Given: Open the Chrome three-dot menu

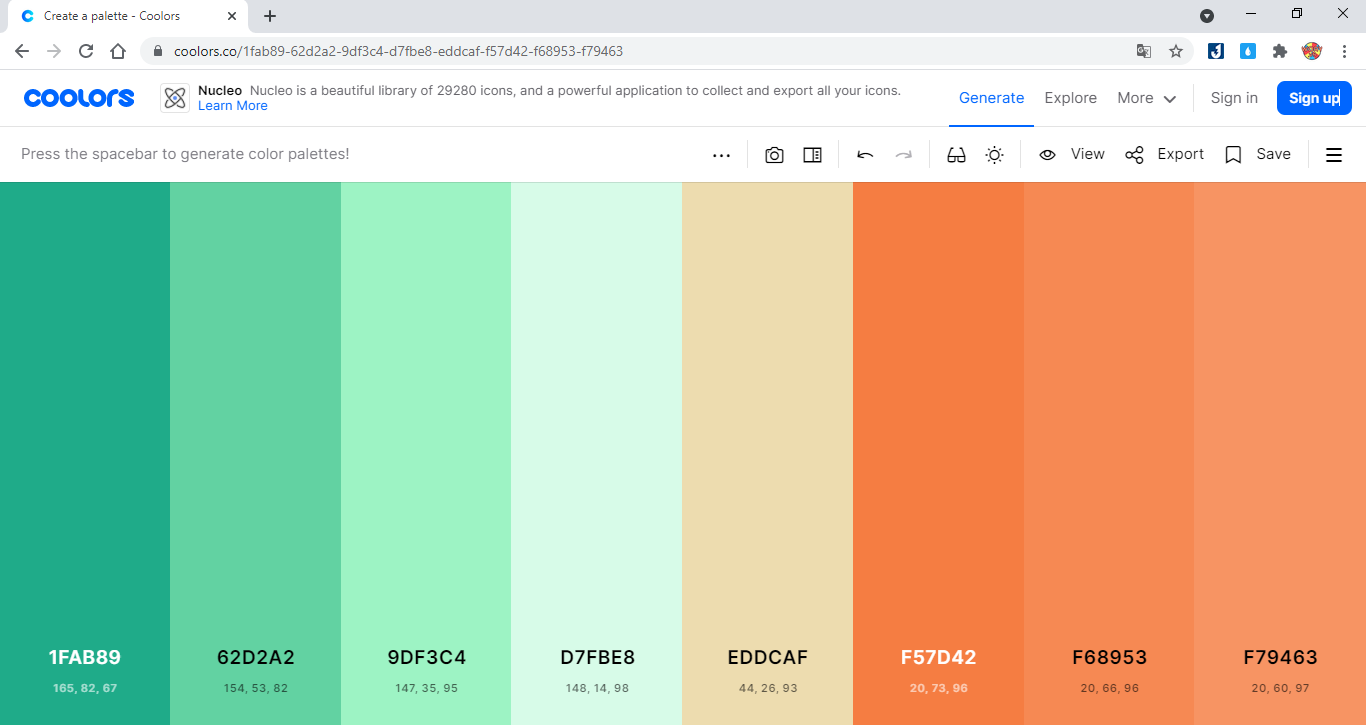Looking at the screenshot, I should coord(1344,51).
